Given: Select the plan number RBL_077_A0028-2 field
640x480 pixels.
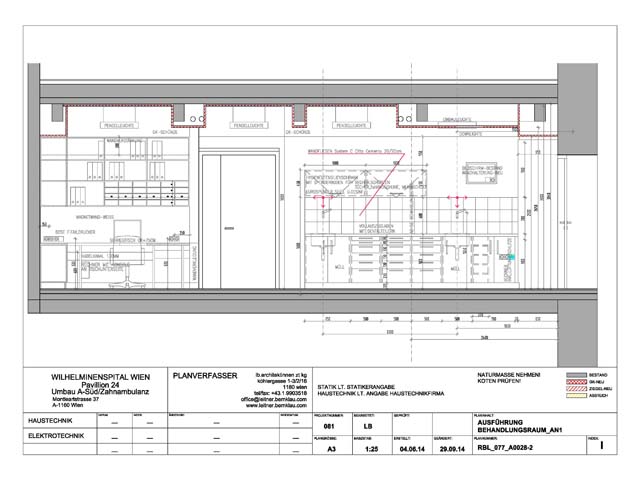Looking at the screenshot, I should coord(505,448).
